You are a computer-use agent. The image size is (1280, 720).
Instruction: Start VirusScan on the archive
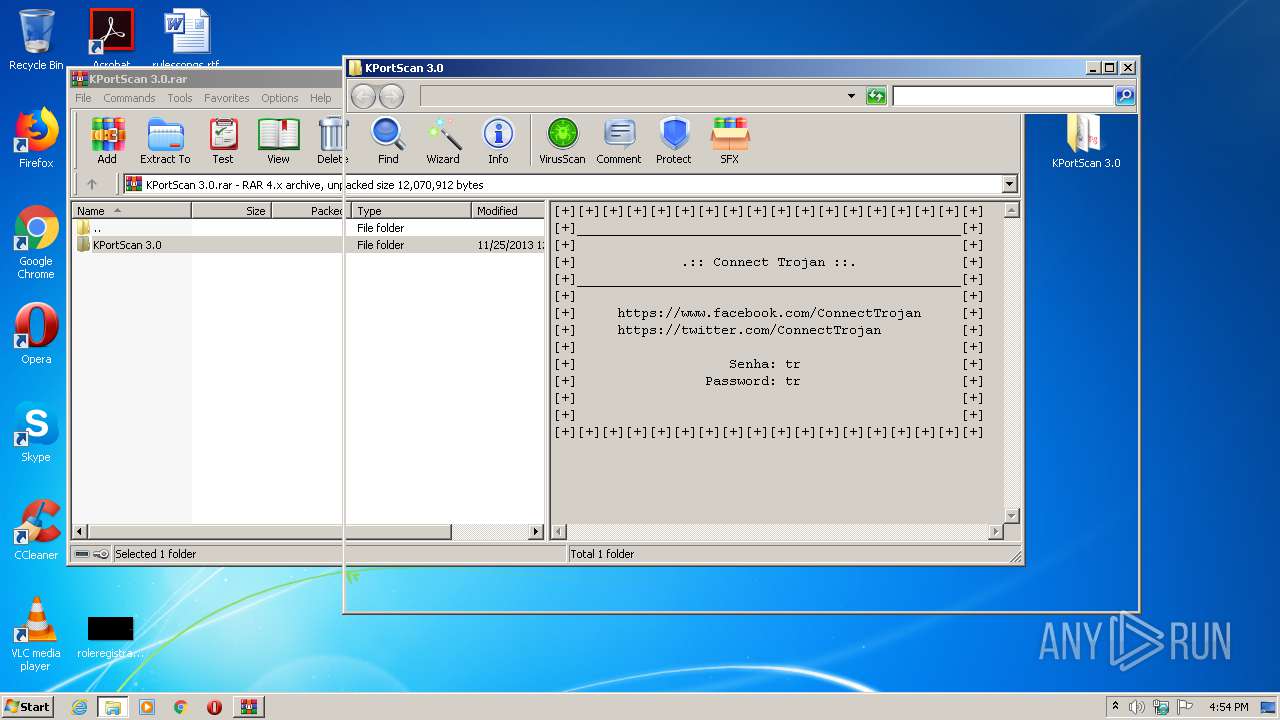[x=562, y=140]
